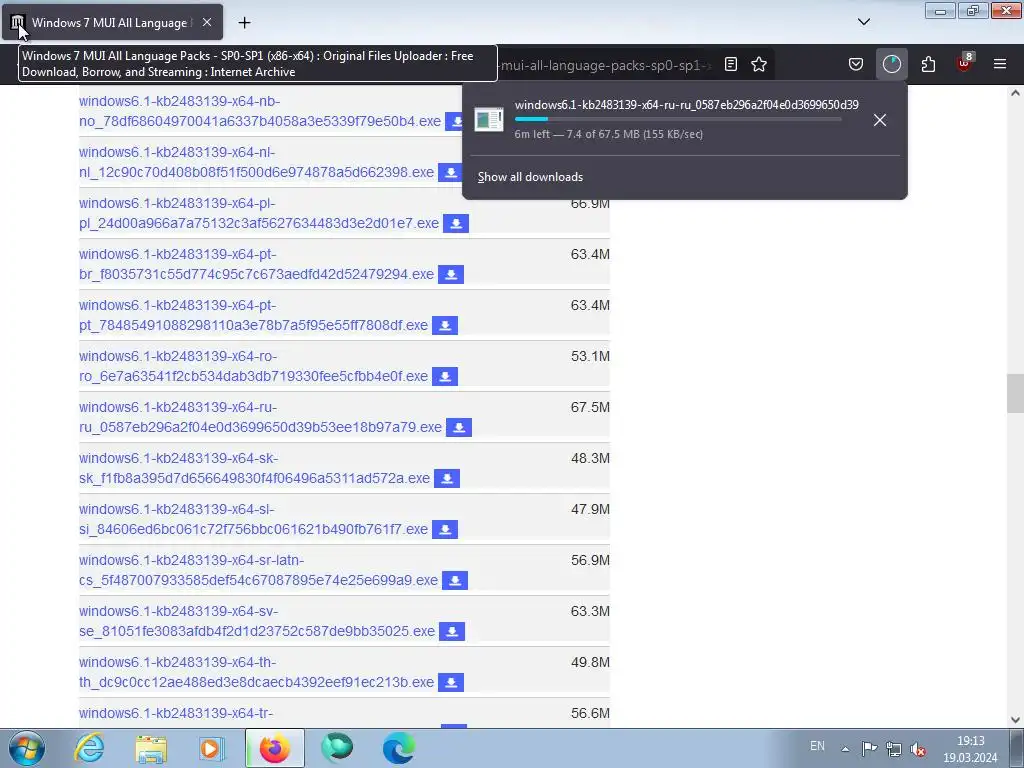This screenshot has width=1024, height=768.
Task: Open Windows Media Player from taskbar
Action: pos(212,749)
